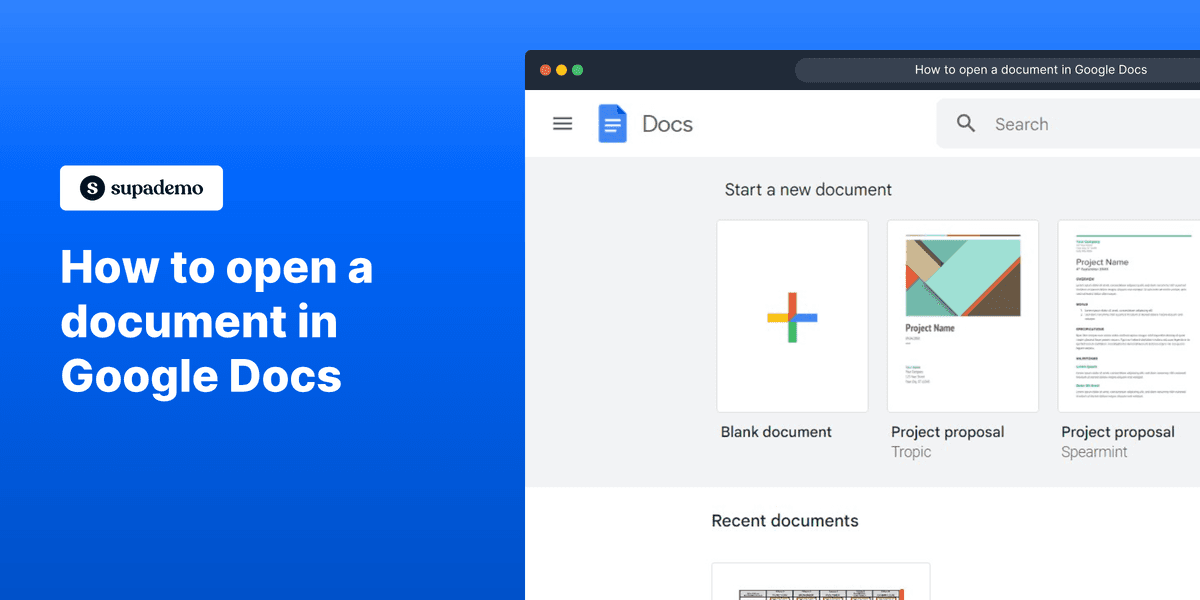Select the Blank document label text
Screen dimensions: 1200x600
776,431
